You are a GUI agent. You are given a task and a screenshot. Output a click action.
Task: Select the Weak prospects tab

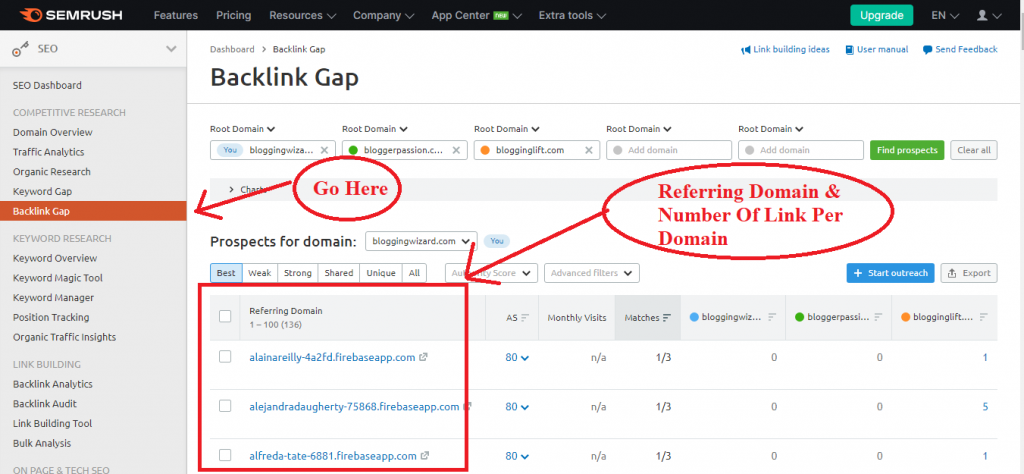[x=259, y=273]
